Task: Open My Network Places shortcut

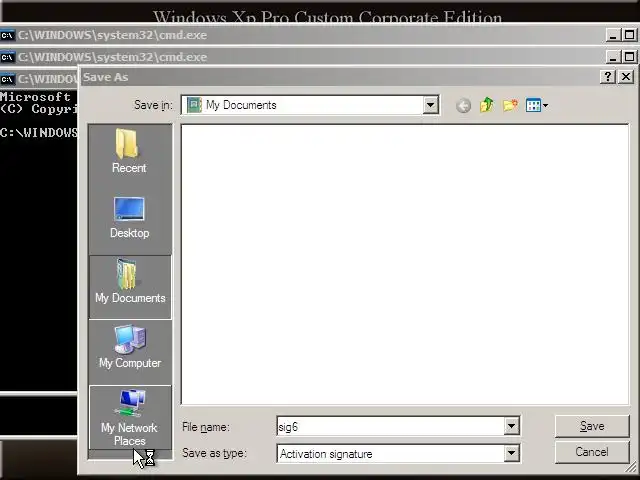Action: point(130,417)
